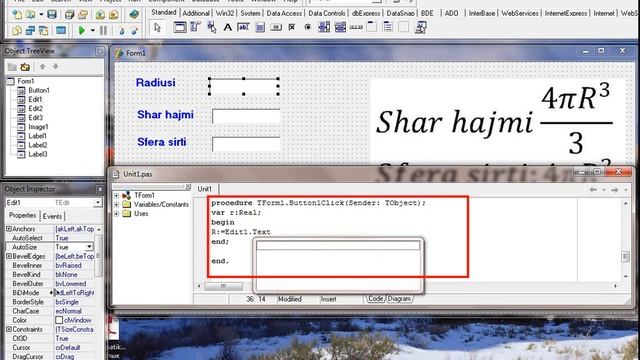Viewport: 640px width, 360px height.
Task: Run the program with green arrow
Action: point(82,31)
